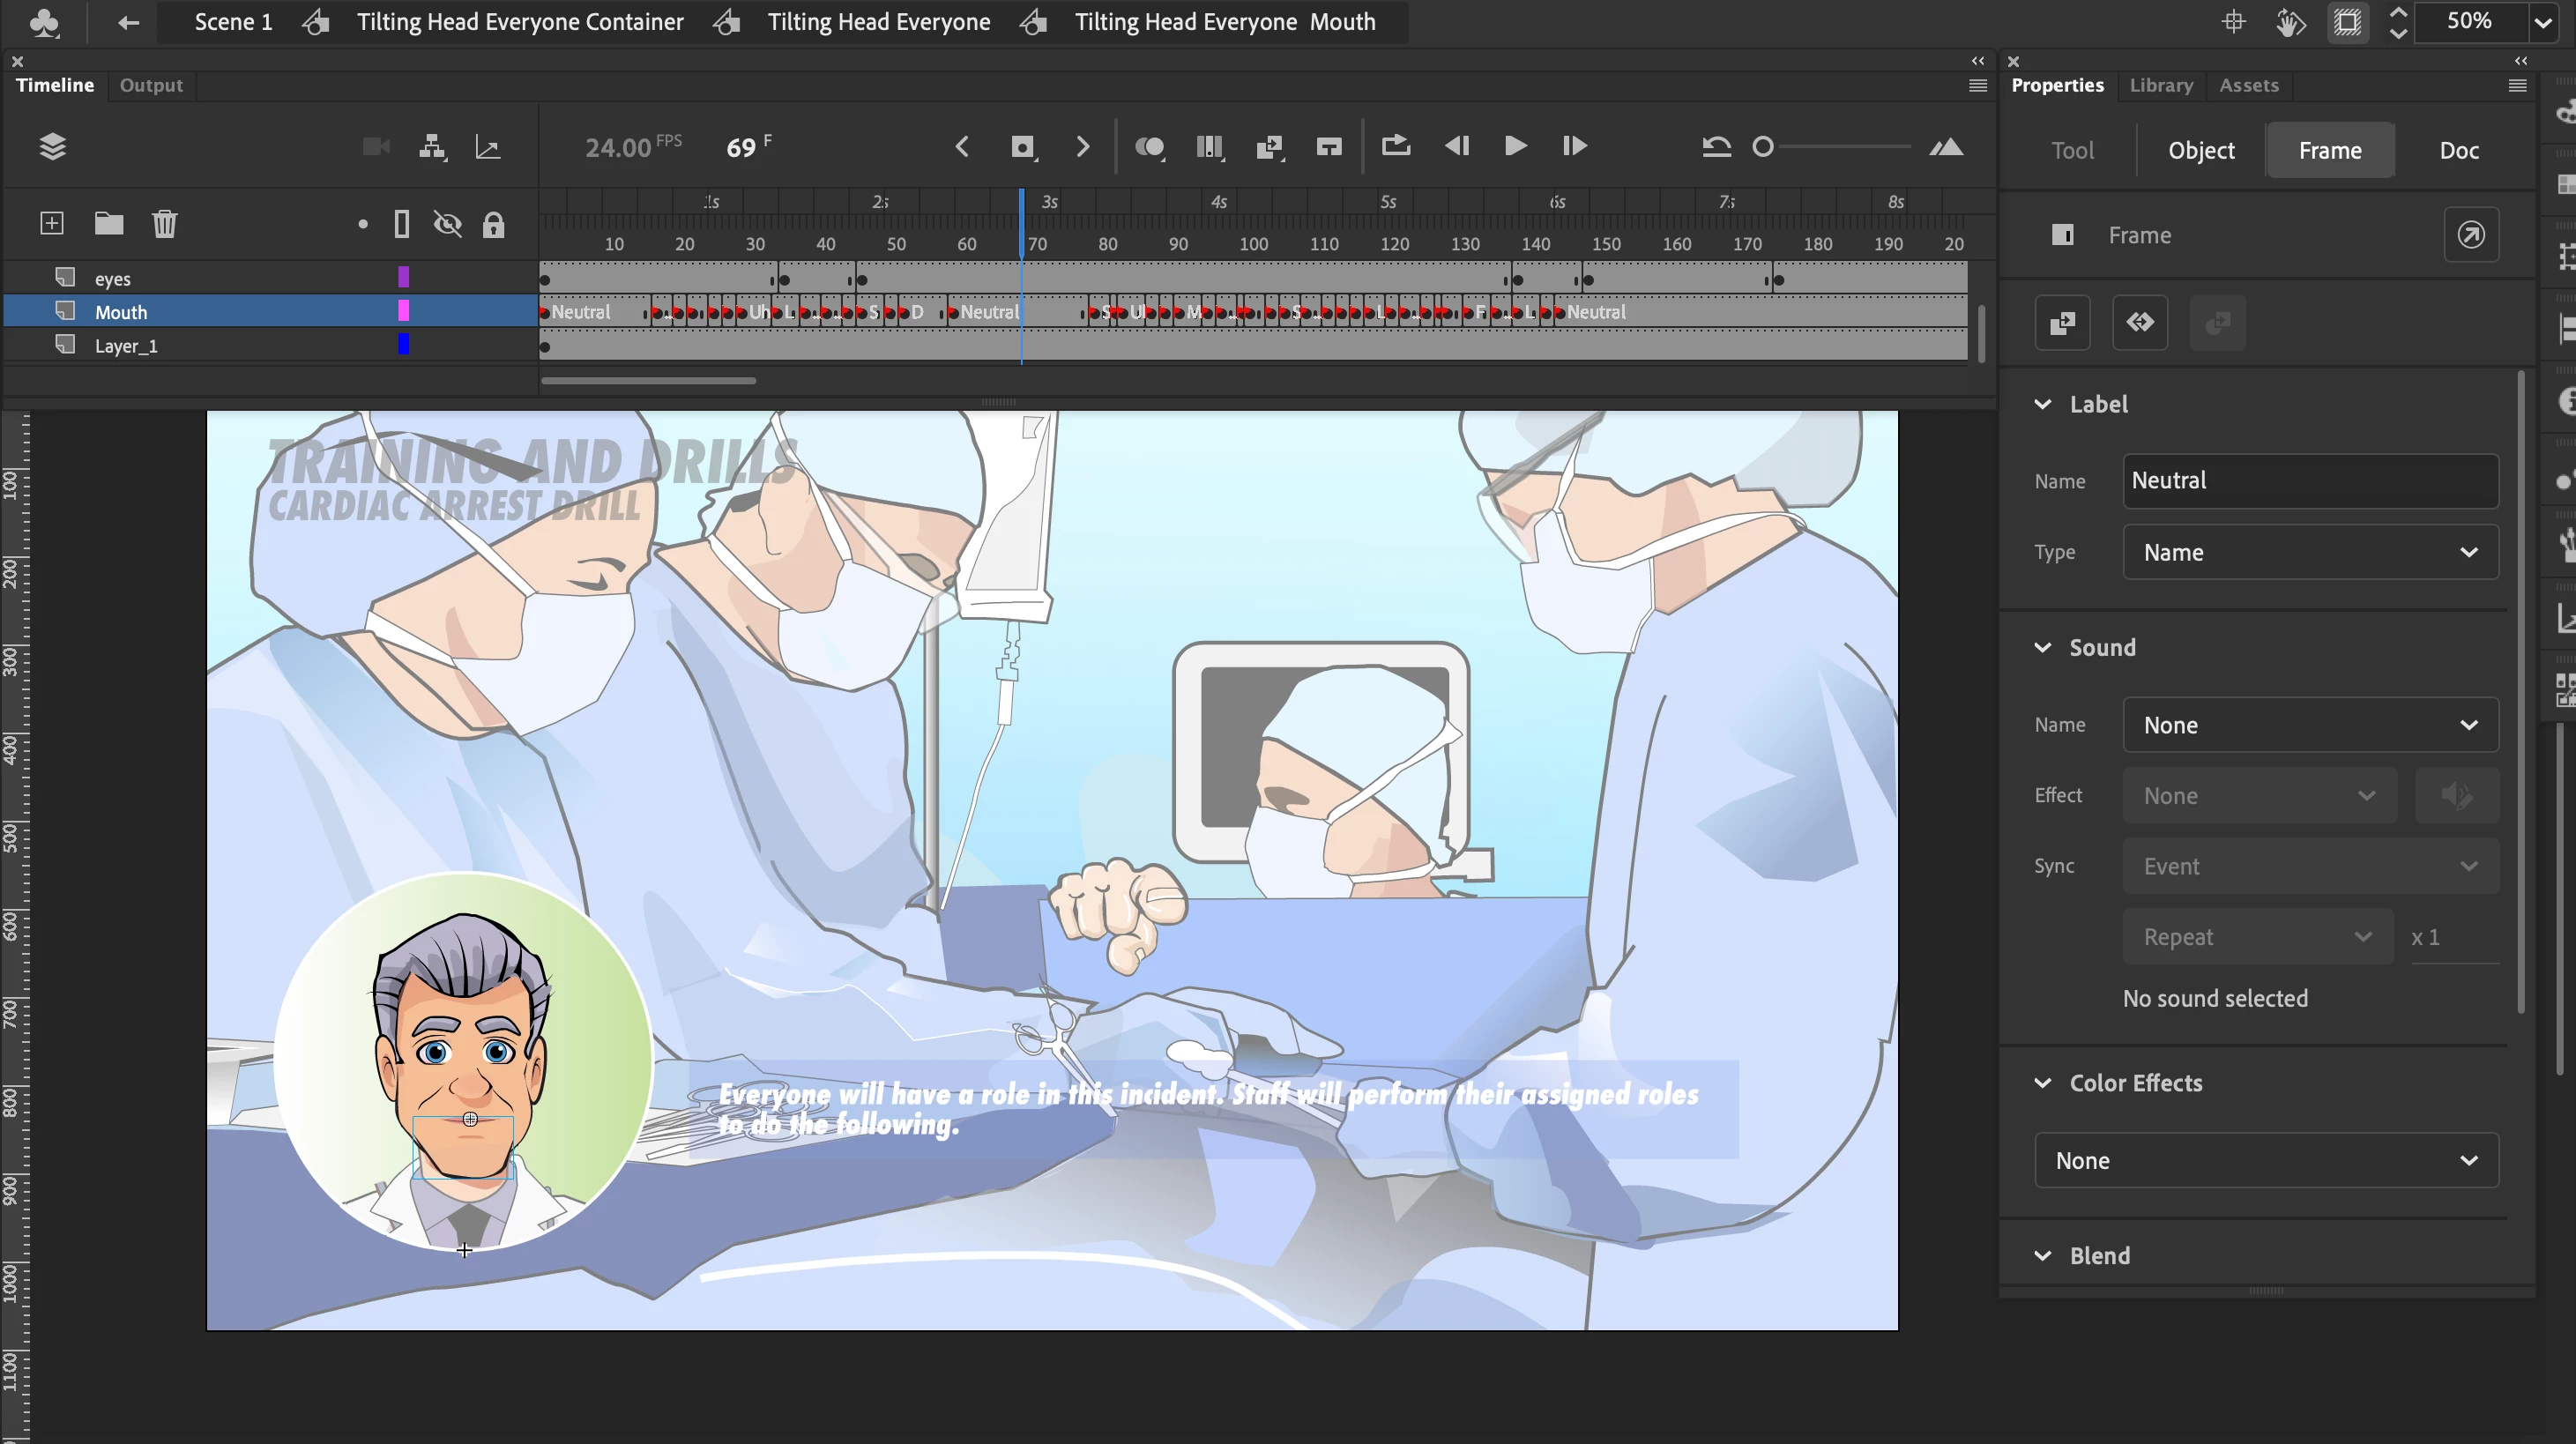The height and width of the screenshot is (1444, 2576).
Task: Open the Sound Name dropdown
Action: point(2309,725)
